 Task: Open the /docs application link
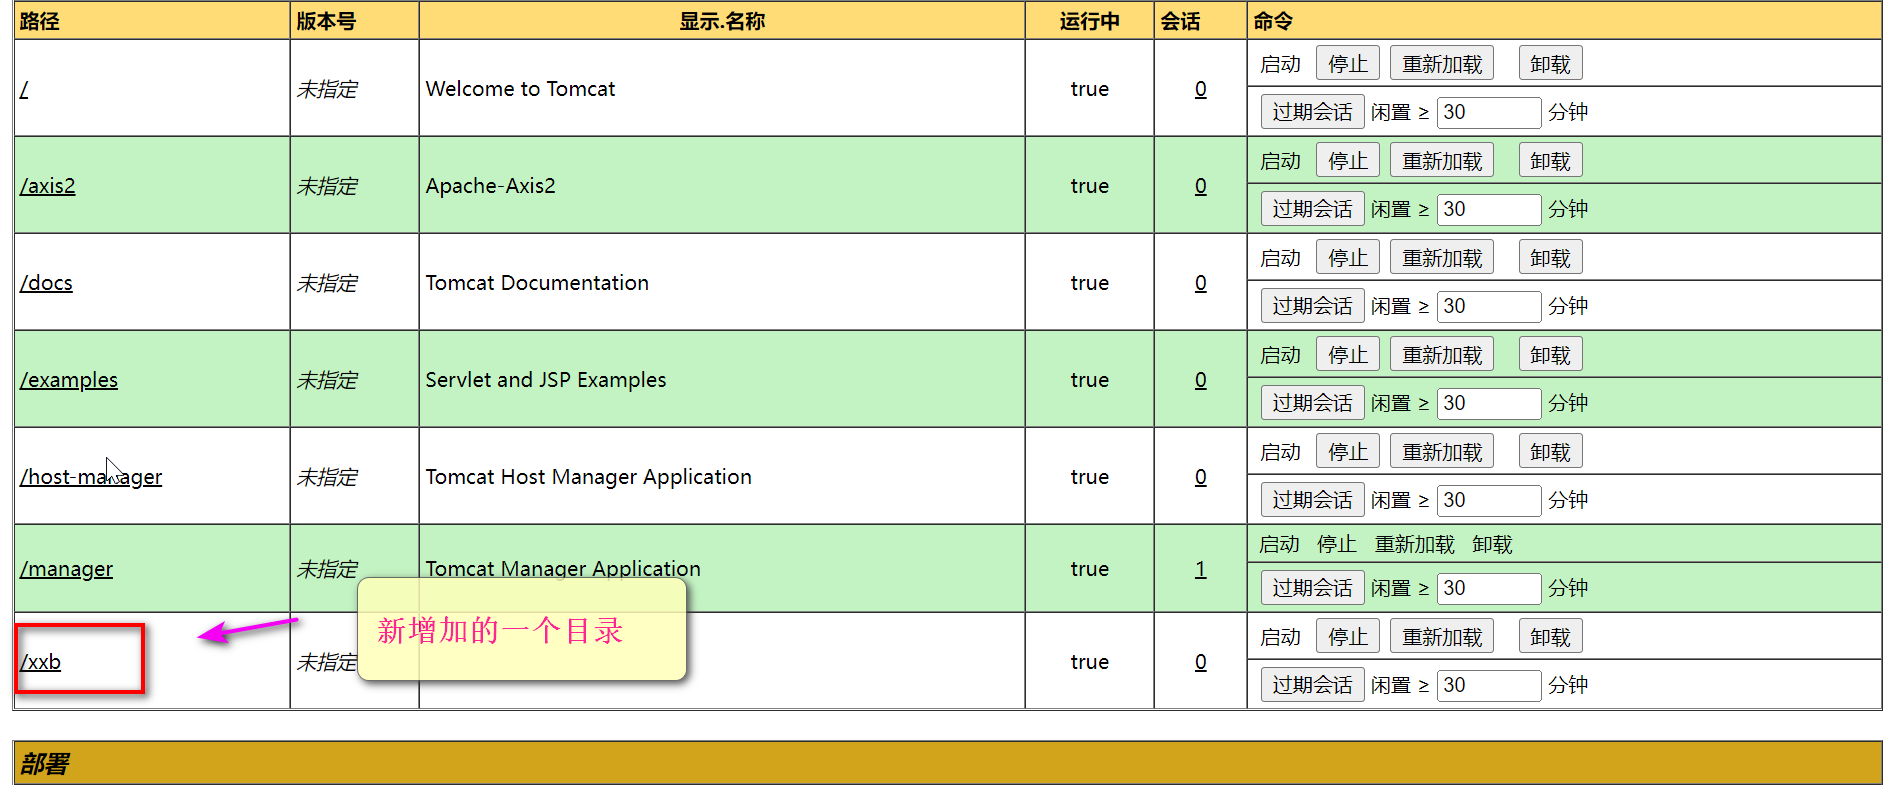[x=46, y=283]
